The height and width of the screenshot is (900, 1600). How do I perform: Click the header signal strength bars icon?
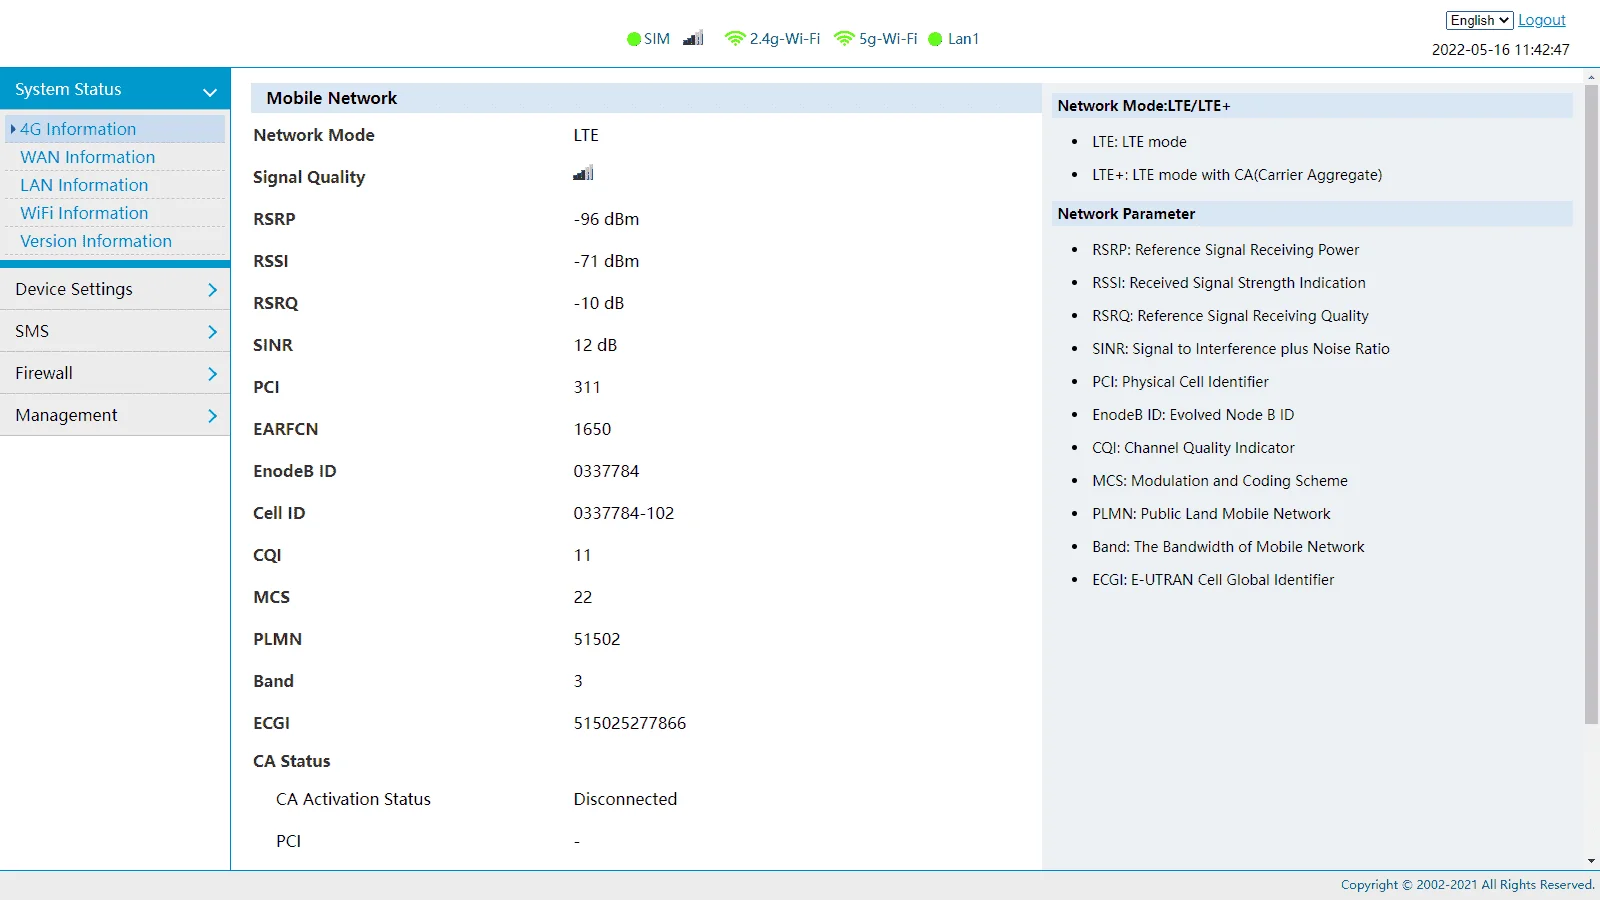point(693,38)
